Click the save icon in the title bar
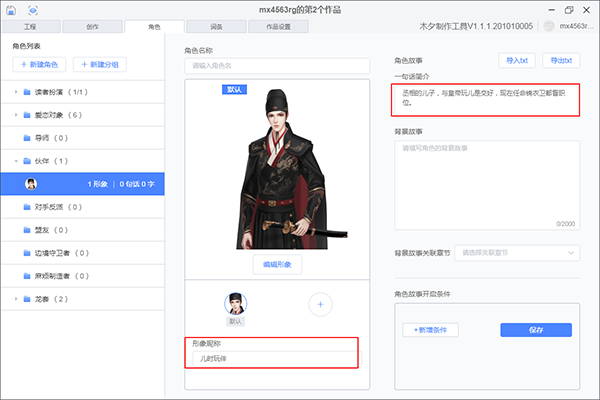 point(11,10)
